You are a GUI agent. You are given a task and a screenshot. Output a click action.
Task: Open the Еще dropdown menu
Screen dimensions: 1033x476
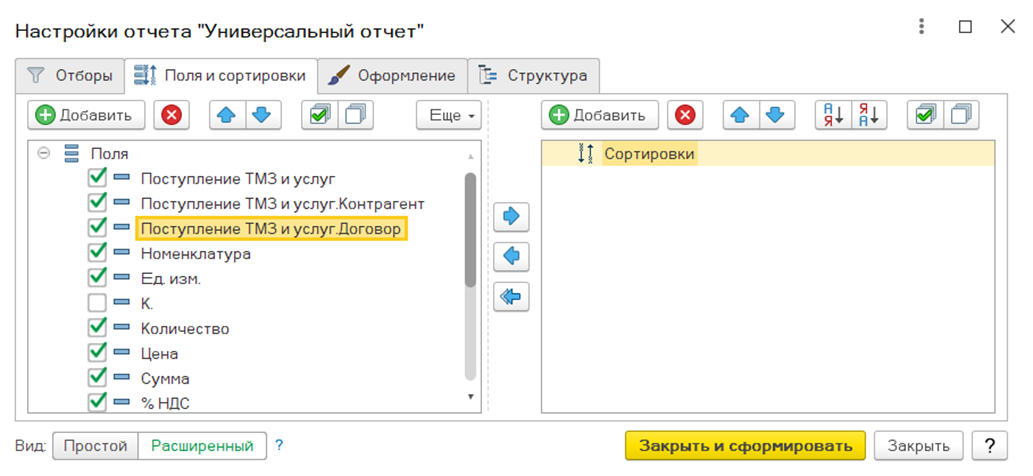pyautogui.click(x=449, y=115)
